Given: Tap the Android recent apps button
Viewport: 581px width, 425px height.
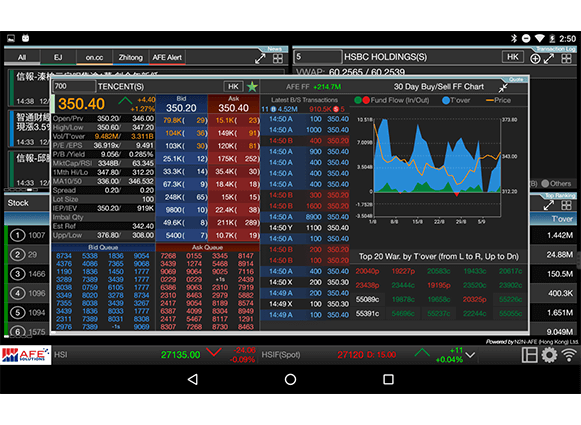Looking at the screenshot, I should 388,379.
